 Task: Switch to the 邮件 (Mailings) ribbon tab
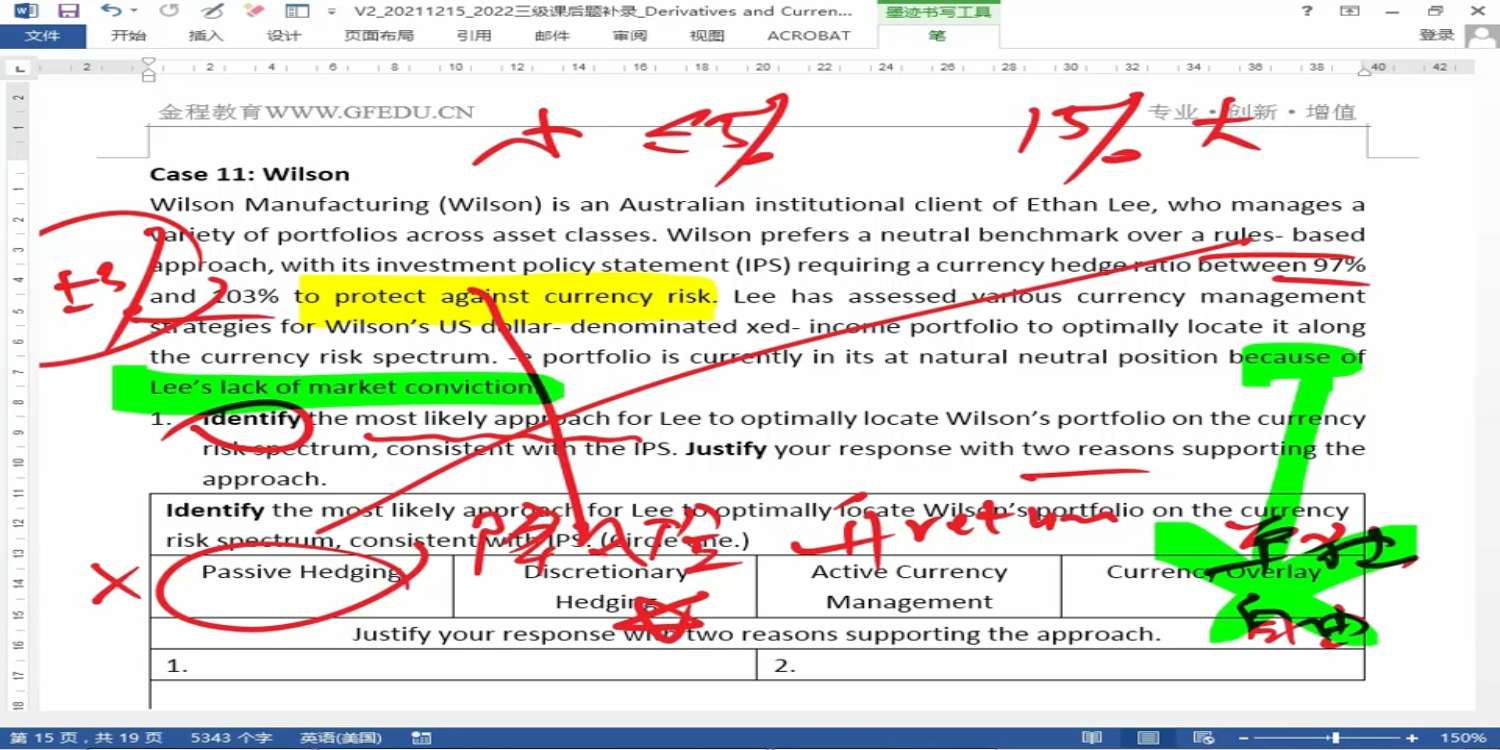(x=552, y=36)
